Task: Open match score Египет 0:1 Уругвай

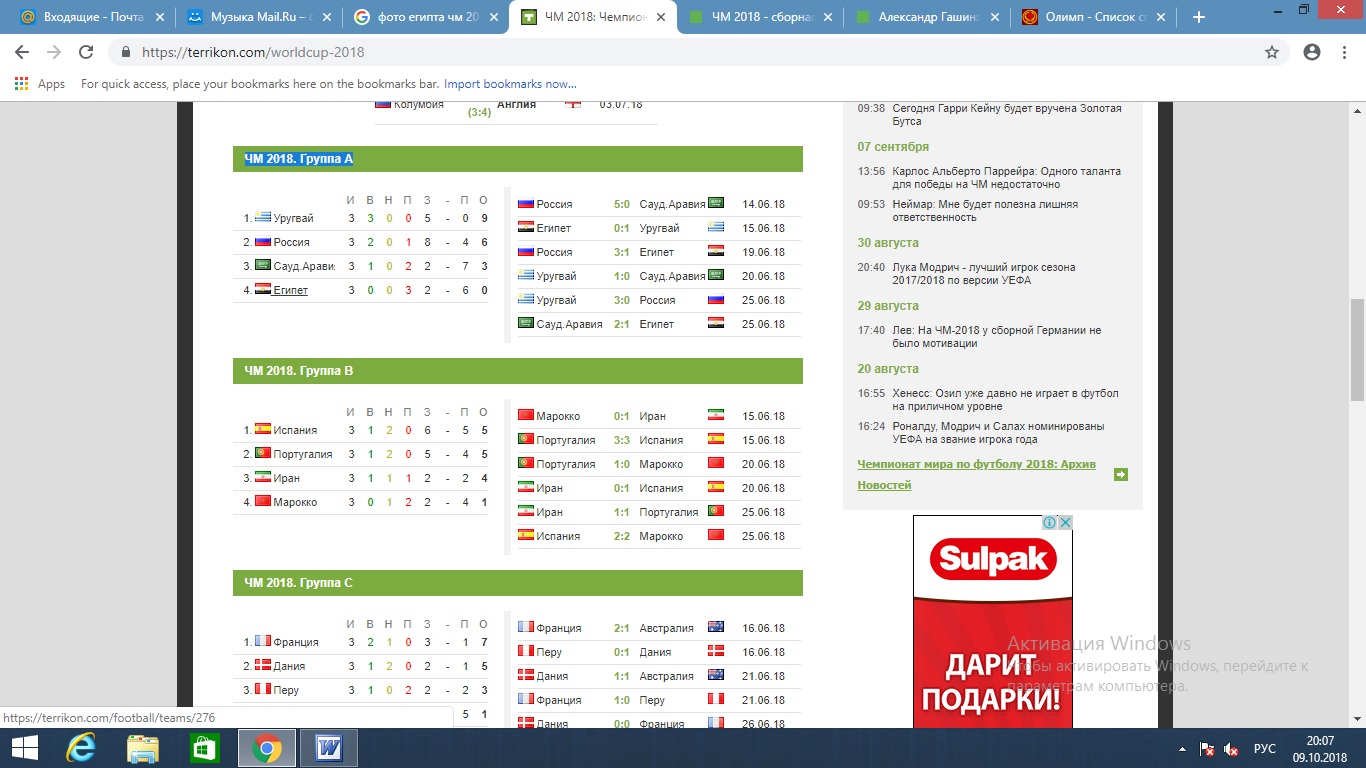Action: (622, 228)
